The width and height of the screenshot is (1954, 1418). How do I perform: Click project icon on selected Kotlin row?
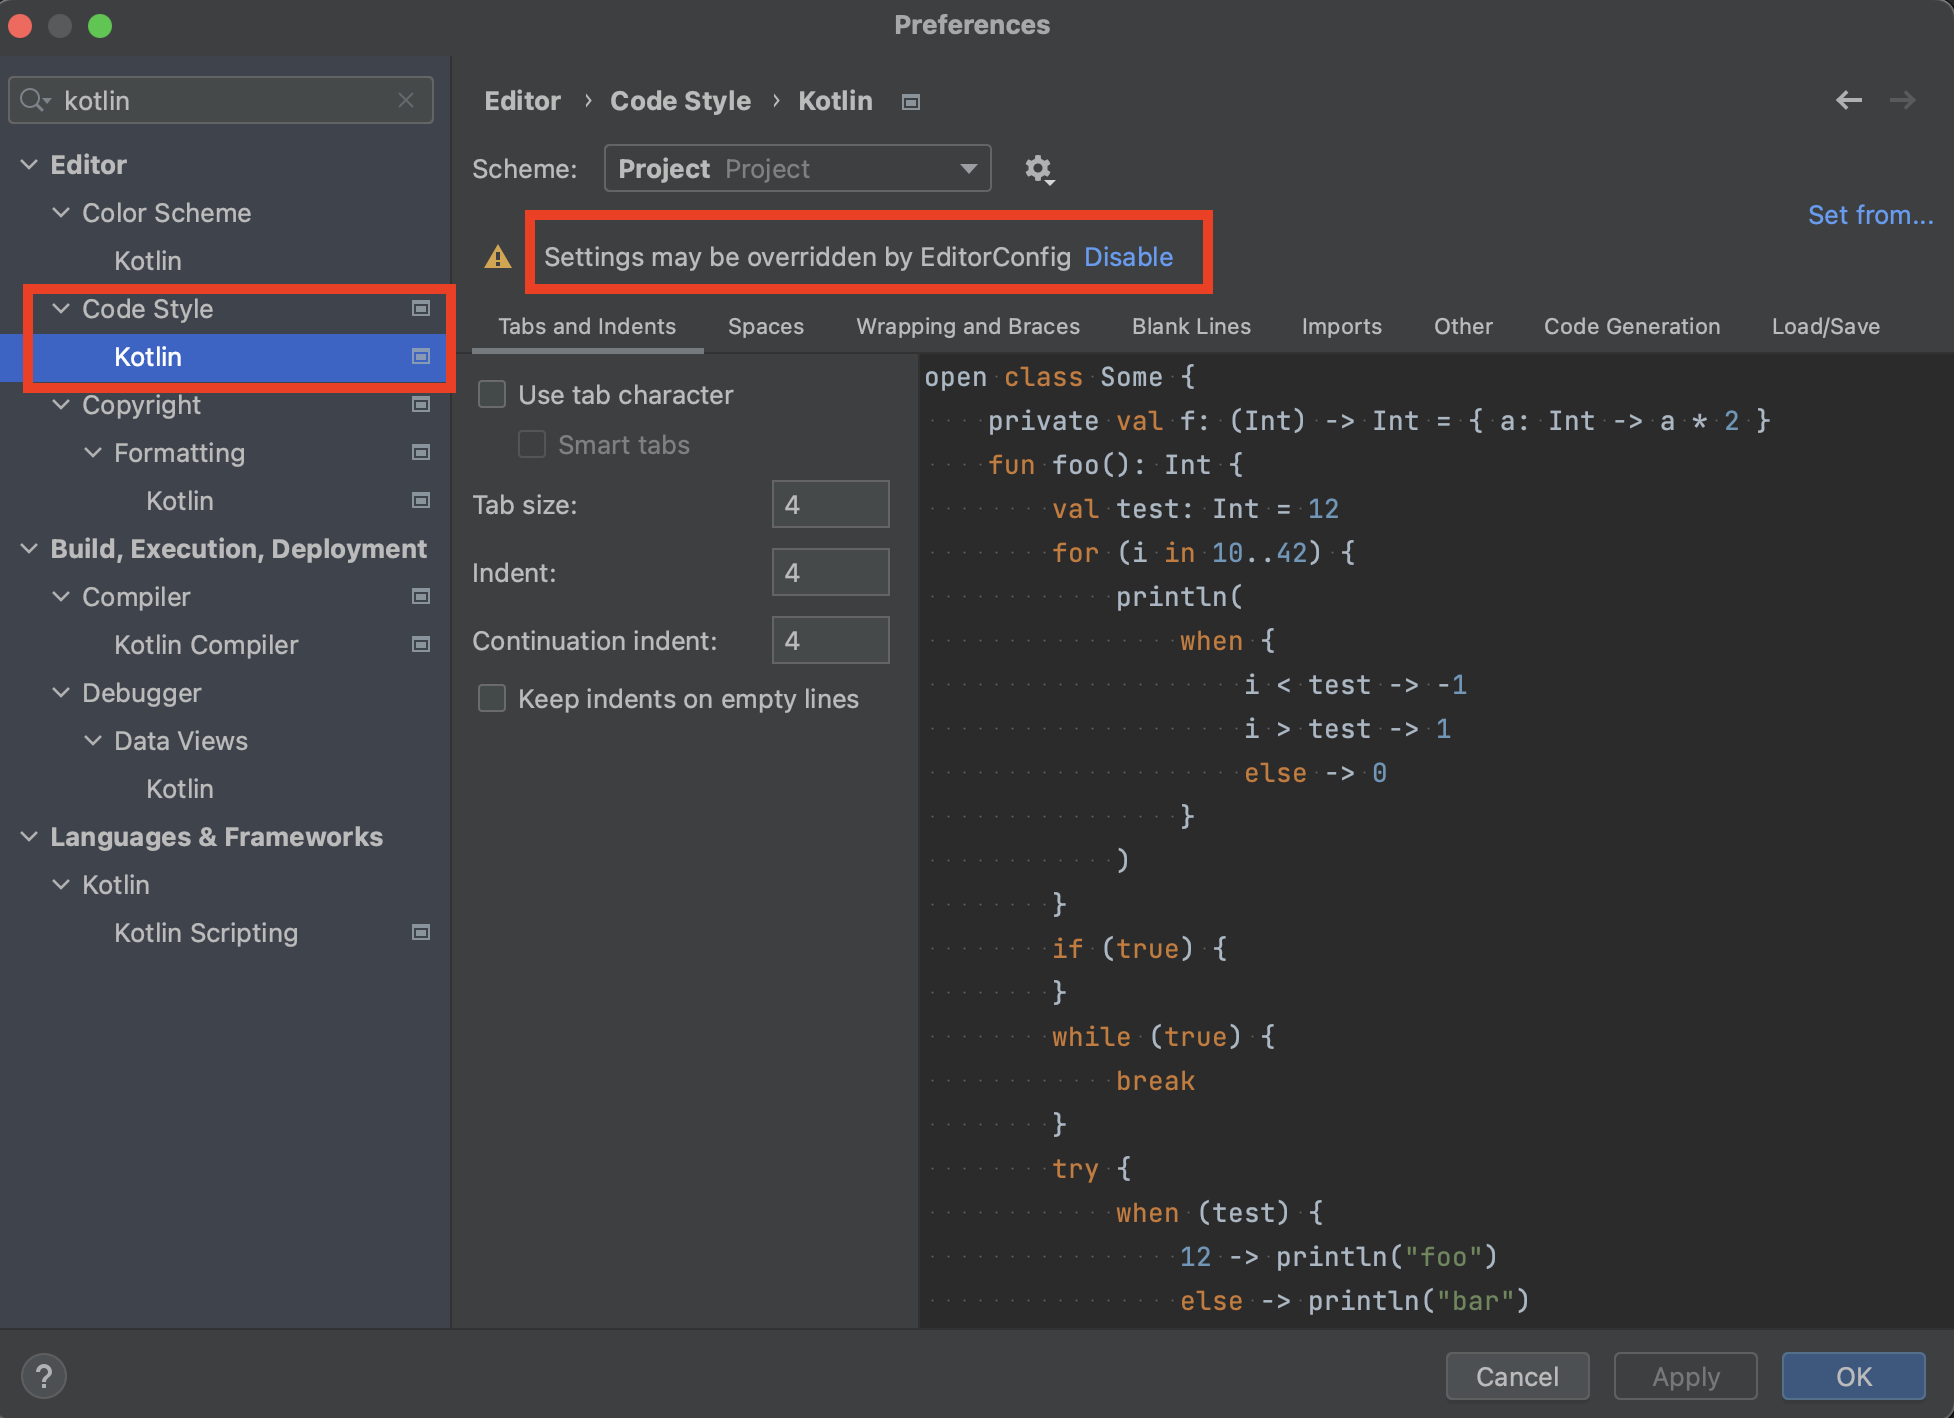tap(421, 356)
